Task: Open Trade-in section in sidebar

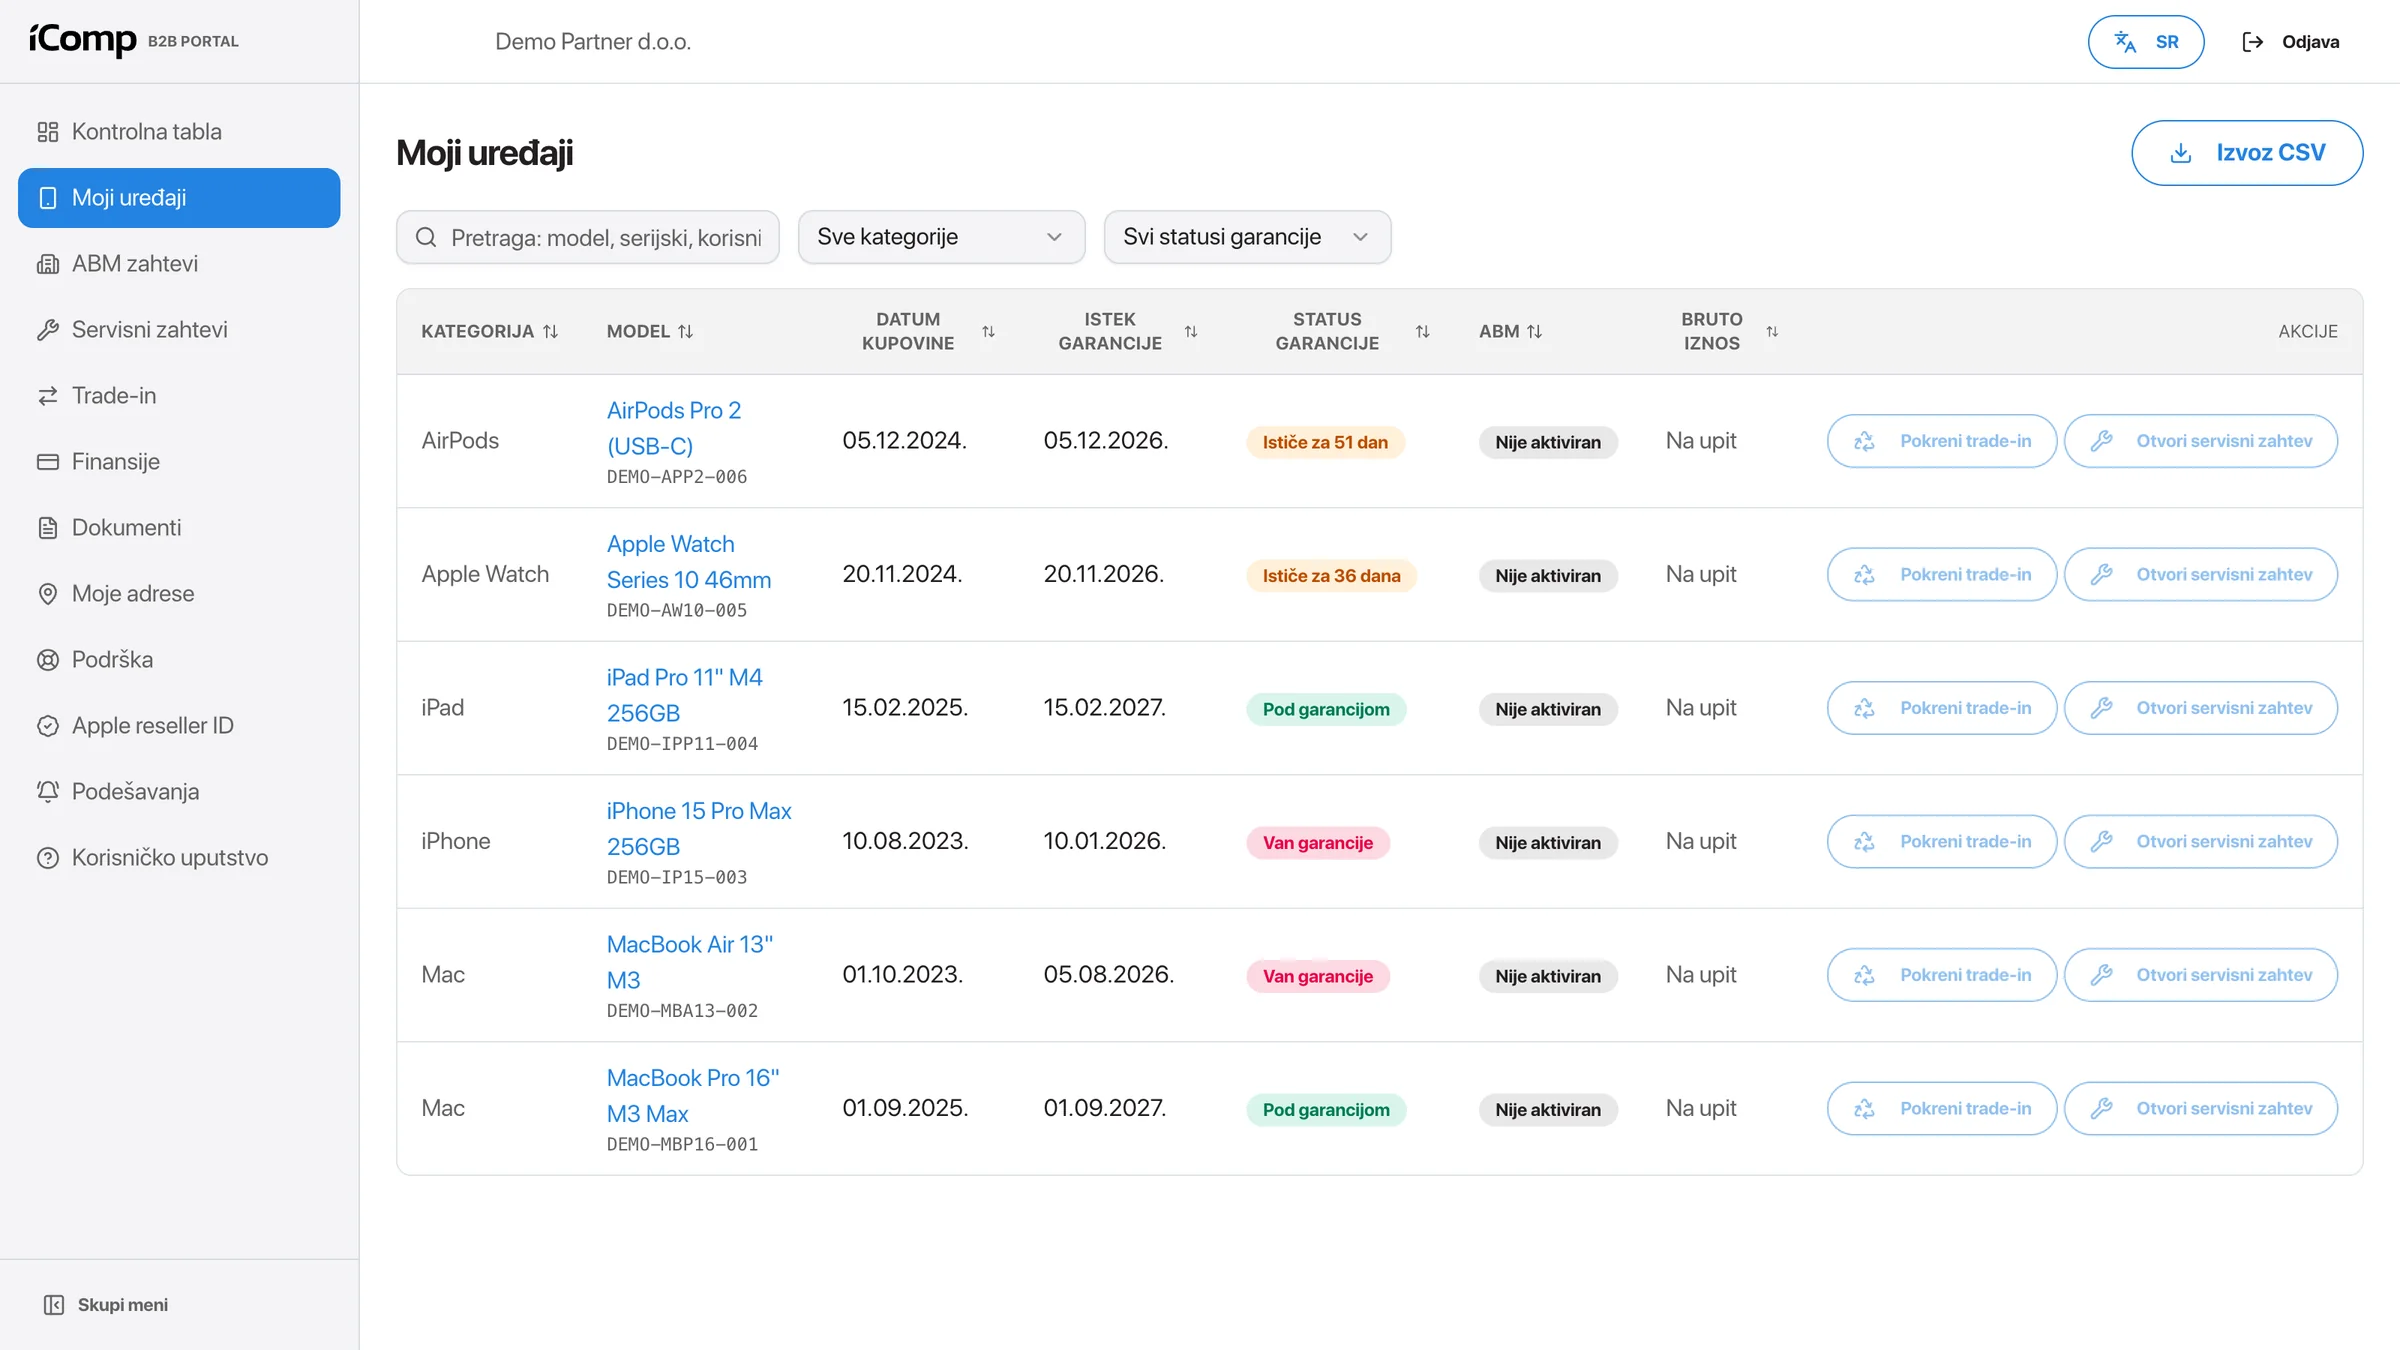Action: tap(179, 396)
